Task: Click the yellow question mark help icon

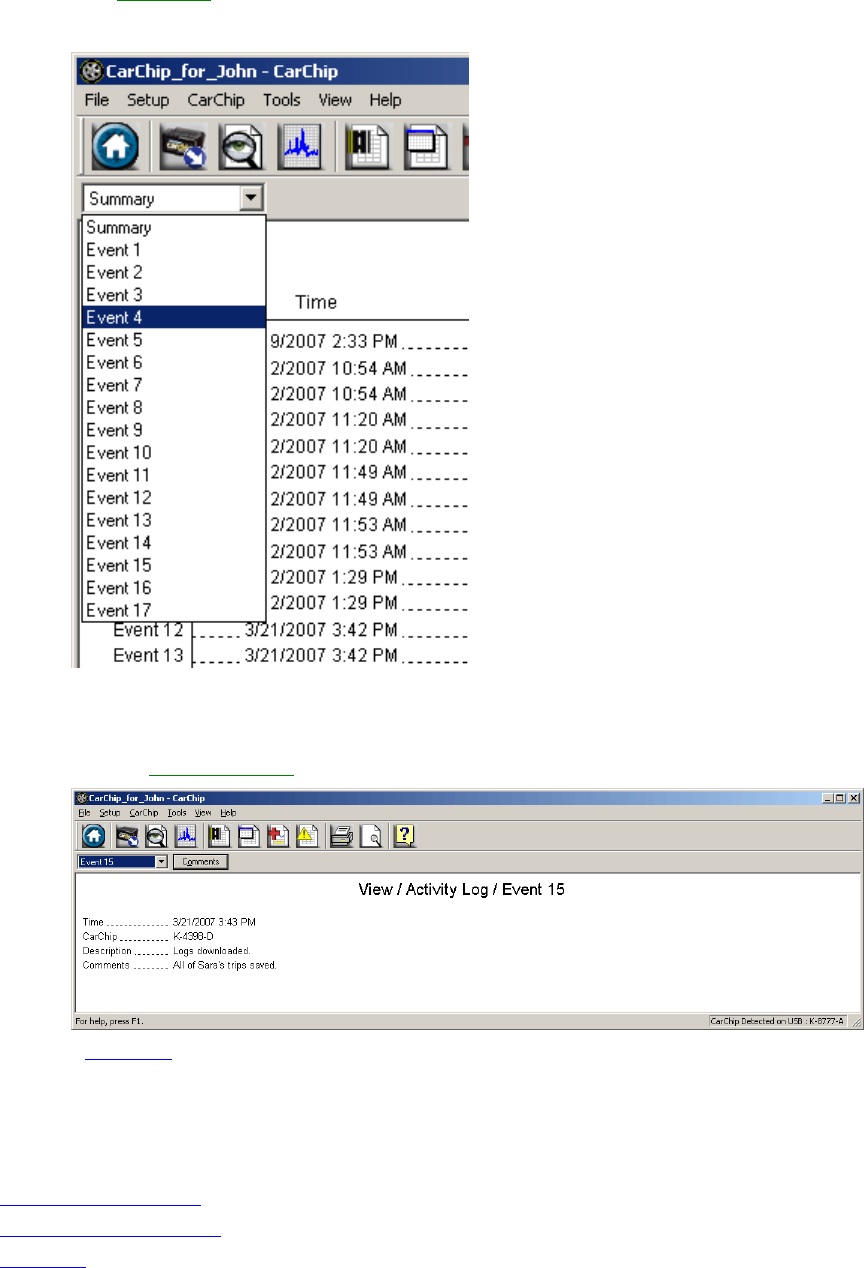Action: (x=405, y=836)
